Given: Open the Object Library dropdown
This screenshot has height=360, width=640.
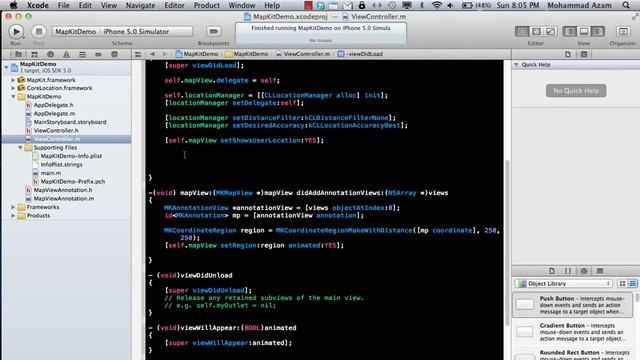Looking at the screenshot, I should coord(564,284).
